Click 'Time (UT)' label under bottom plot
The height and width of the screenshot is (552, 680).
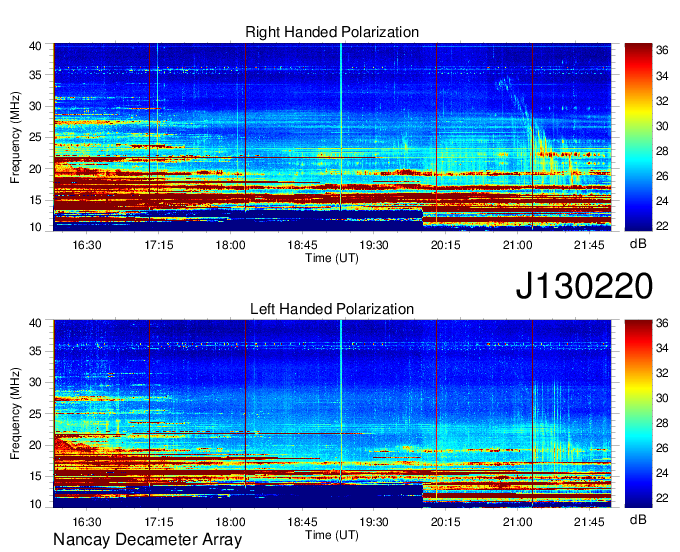332,535
